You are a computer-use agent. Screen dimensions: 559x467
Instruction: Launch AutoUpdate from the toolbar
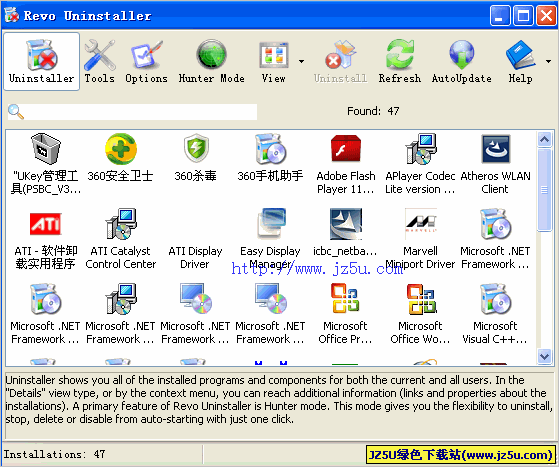point(461,61)
